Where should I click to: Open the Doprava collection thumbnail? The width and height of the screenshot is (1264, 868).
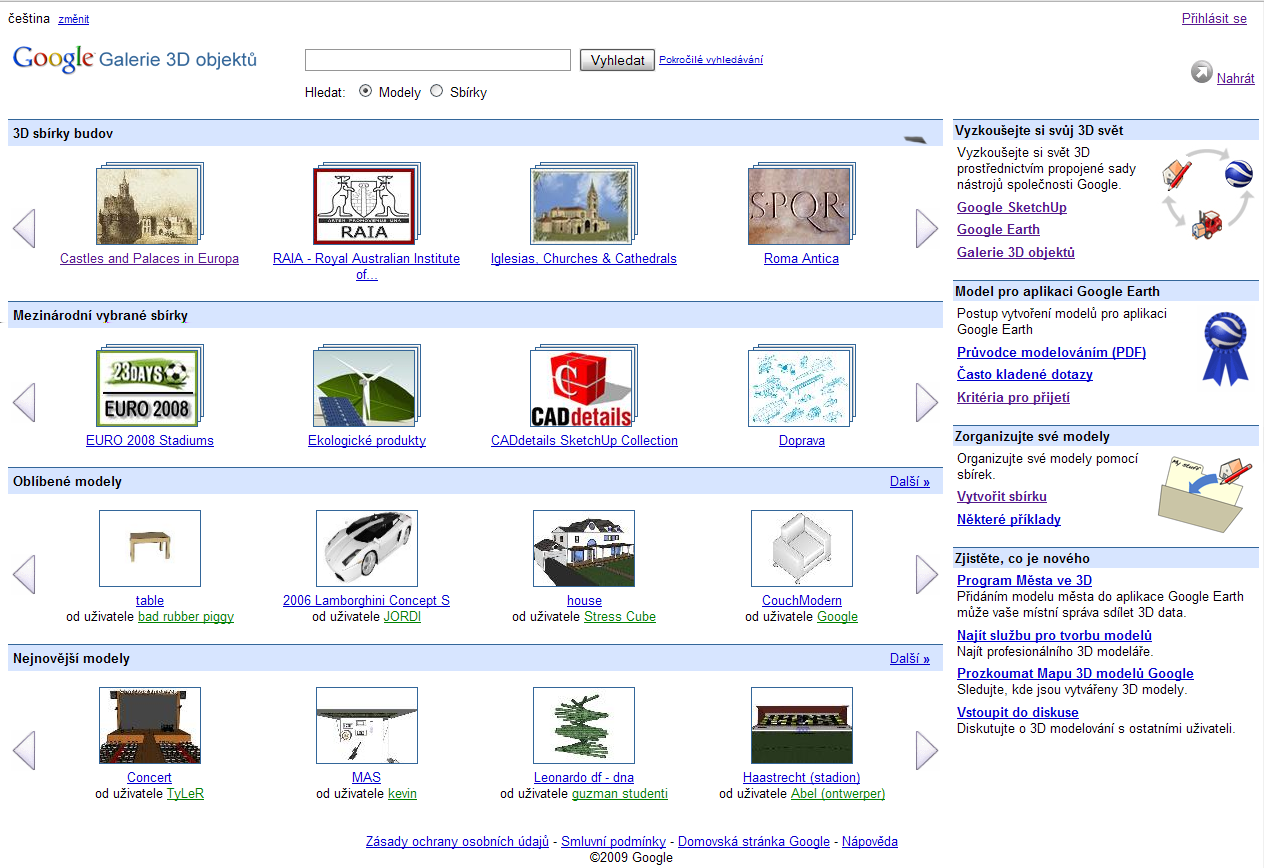(x=801, y=386)
